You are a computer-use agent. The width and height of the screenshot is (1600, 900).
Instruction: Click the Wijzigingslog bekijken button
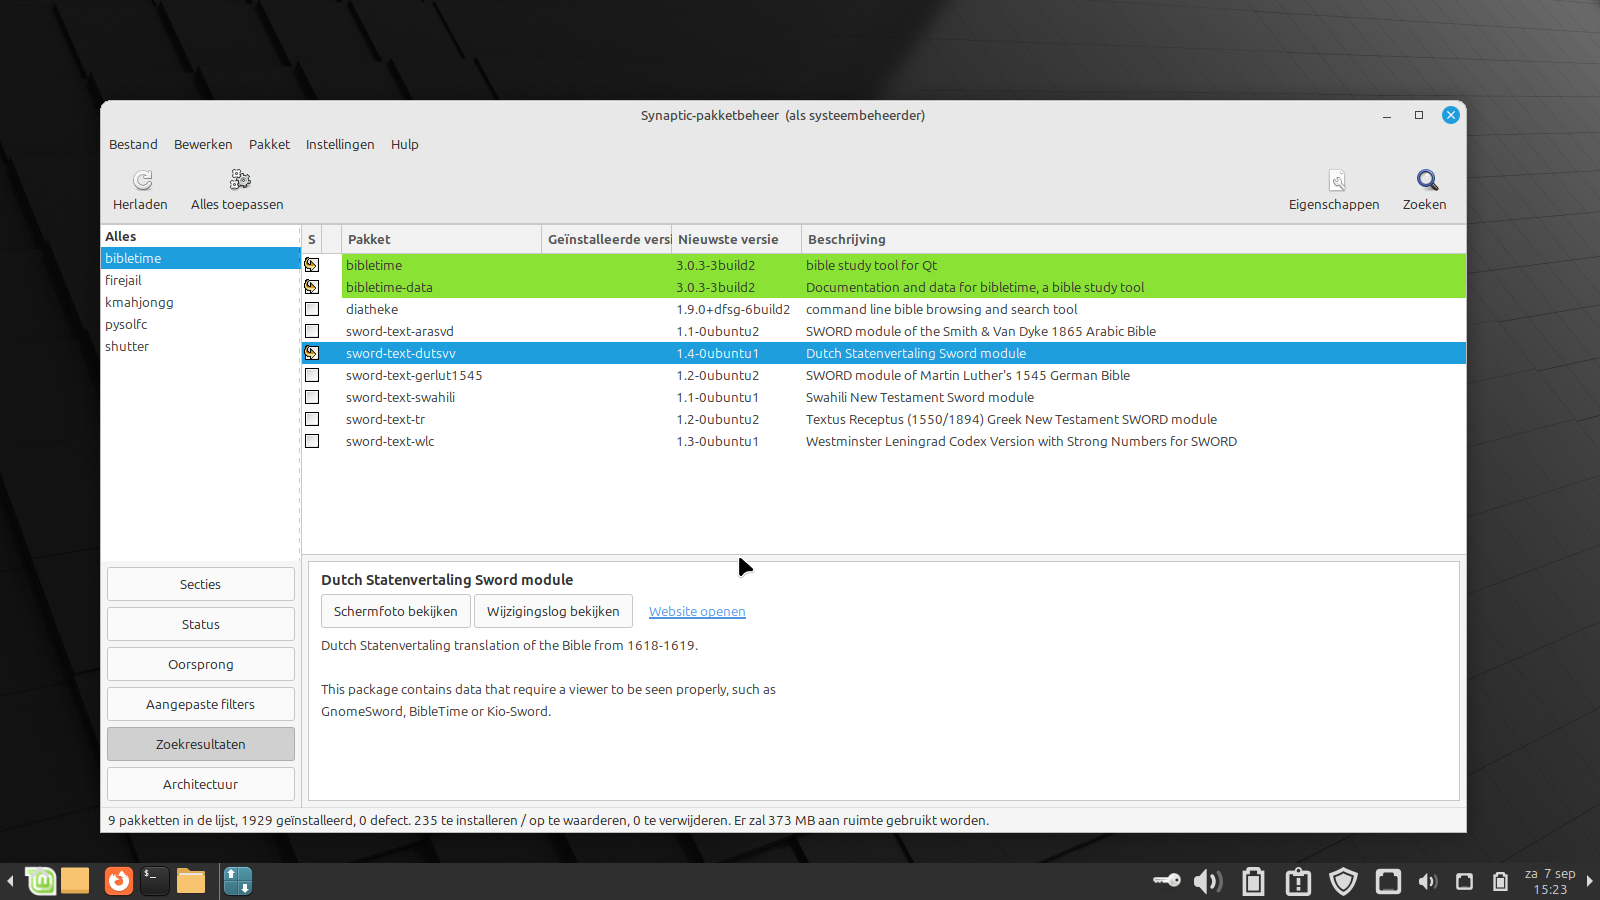click(553, 611)
